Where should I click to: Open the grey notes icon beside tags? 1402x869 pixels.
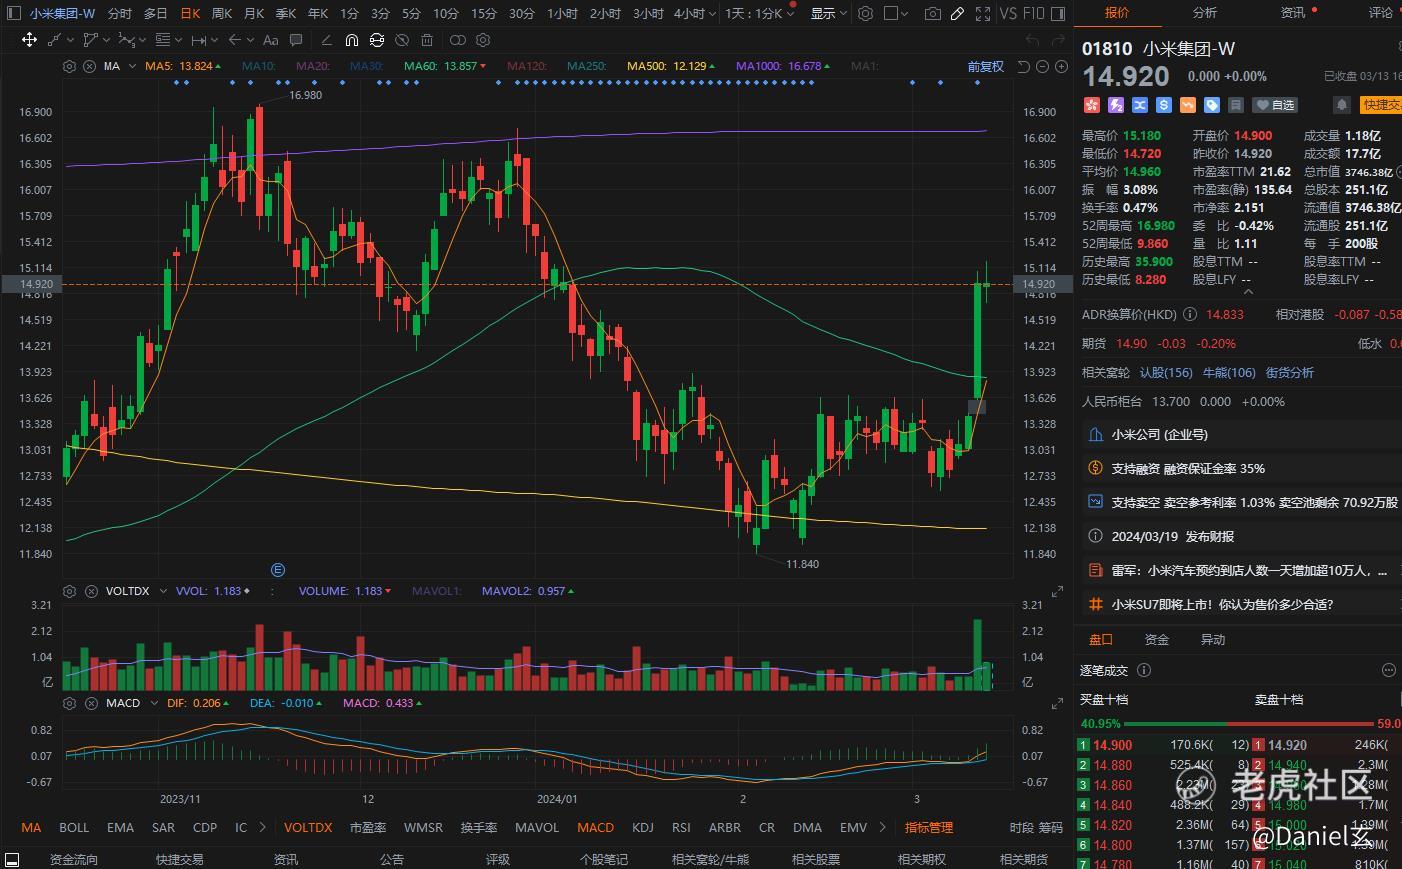pyautogui.click(x=1235, y=105)
